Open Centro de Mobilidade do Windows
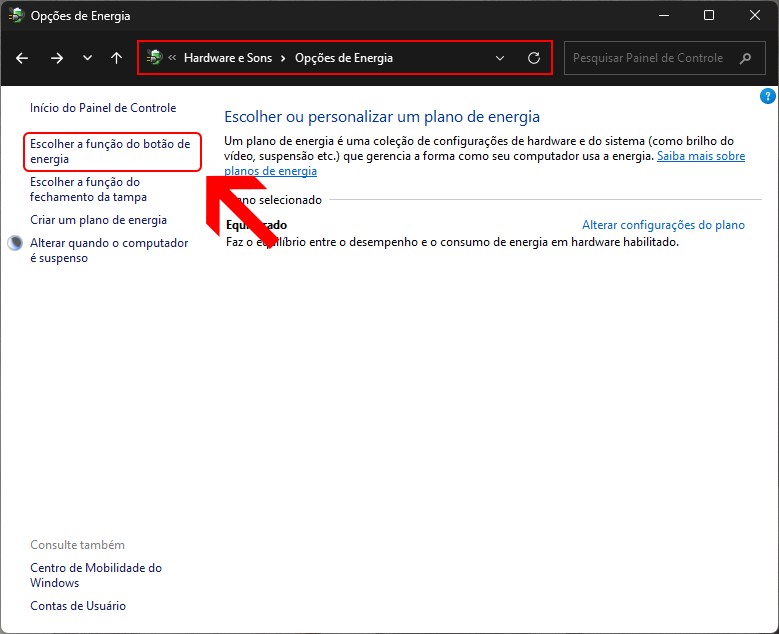The height and width of the screenshot is (634, 779). tap(95, 575)
